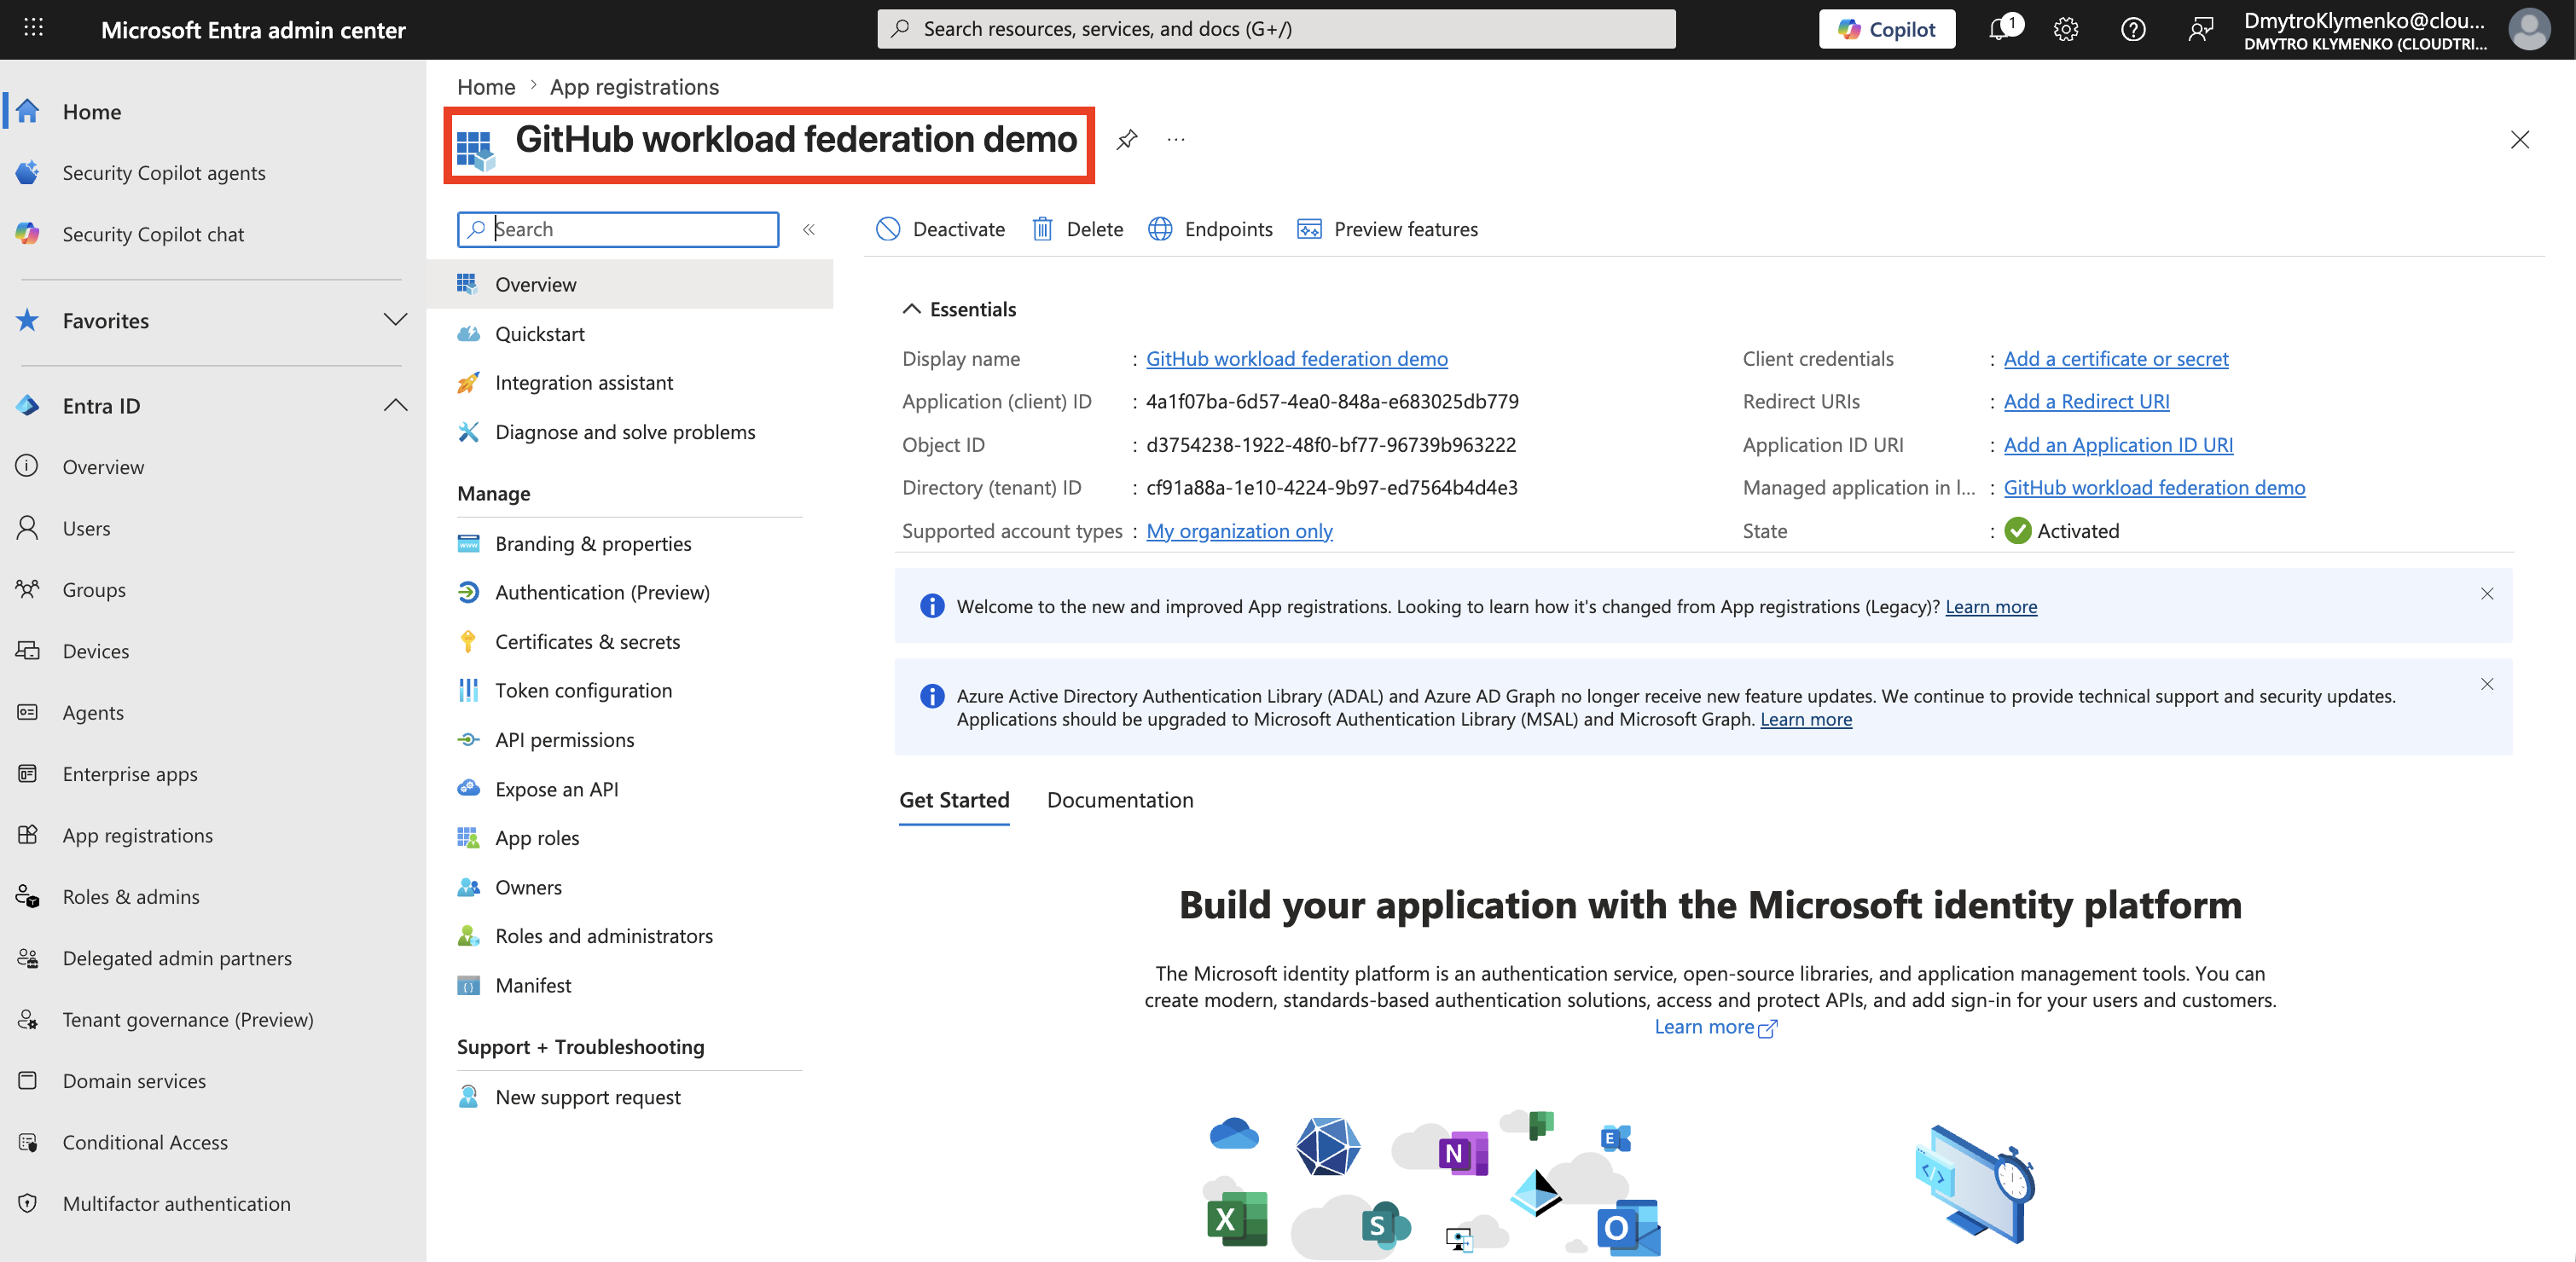Open portal settings gear icon
Image resolution: width=2576 pixels, height=1262 pixels.
click(2066, 29)
